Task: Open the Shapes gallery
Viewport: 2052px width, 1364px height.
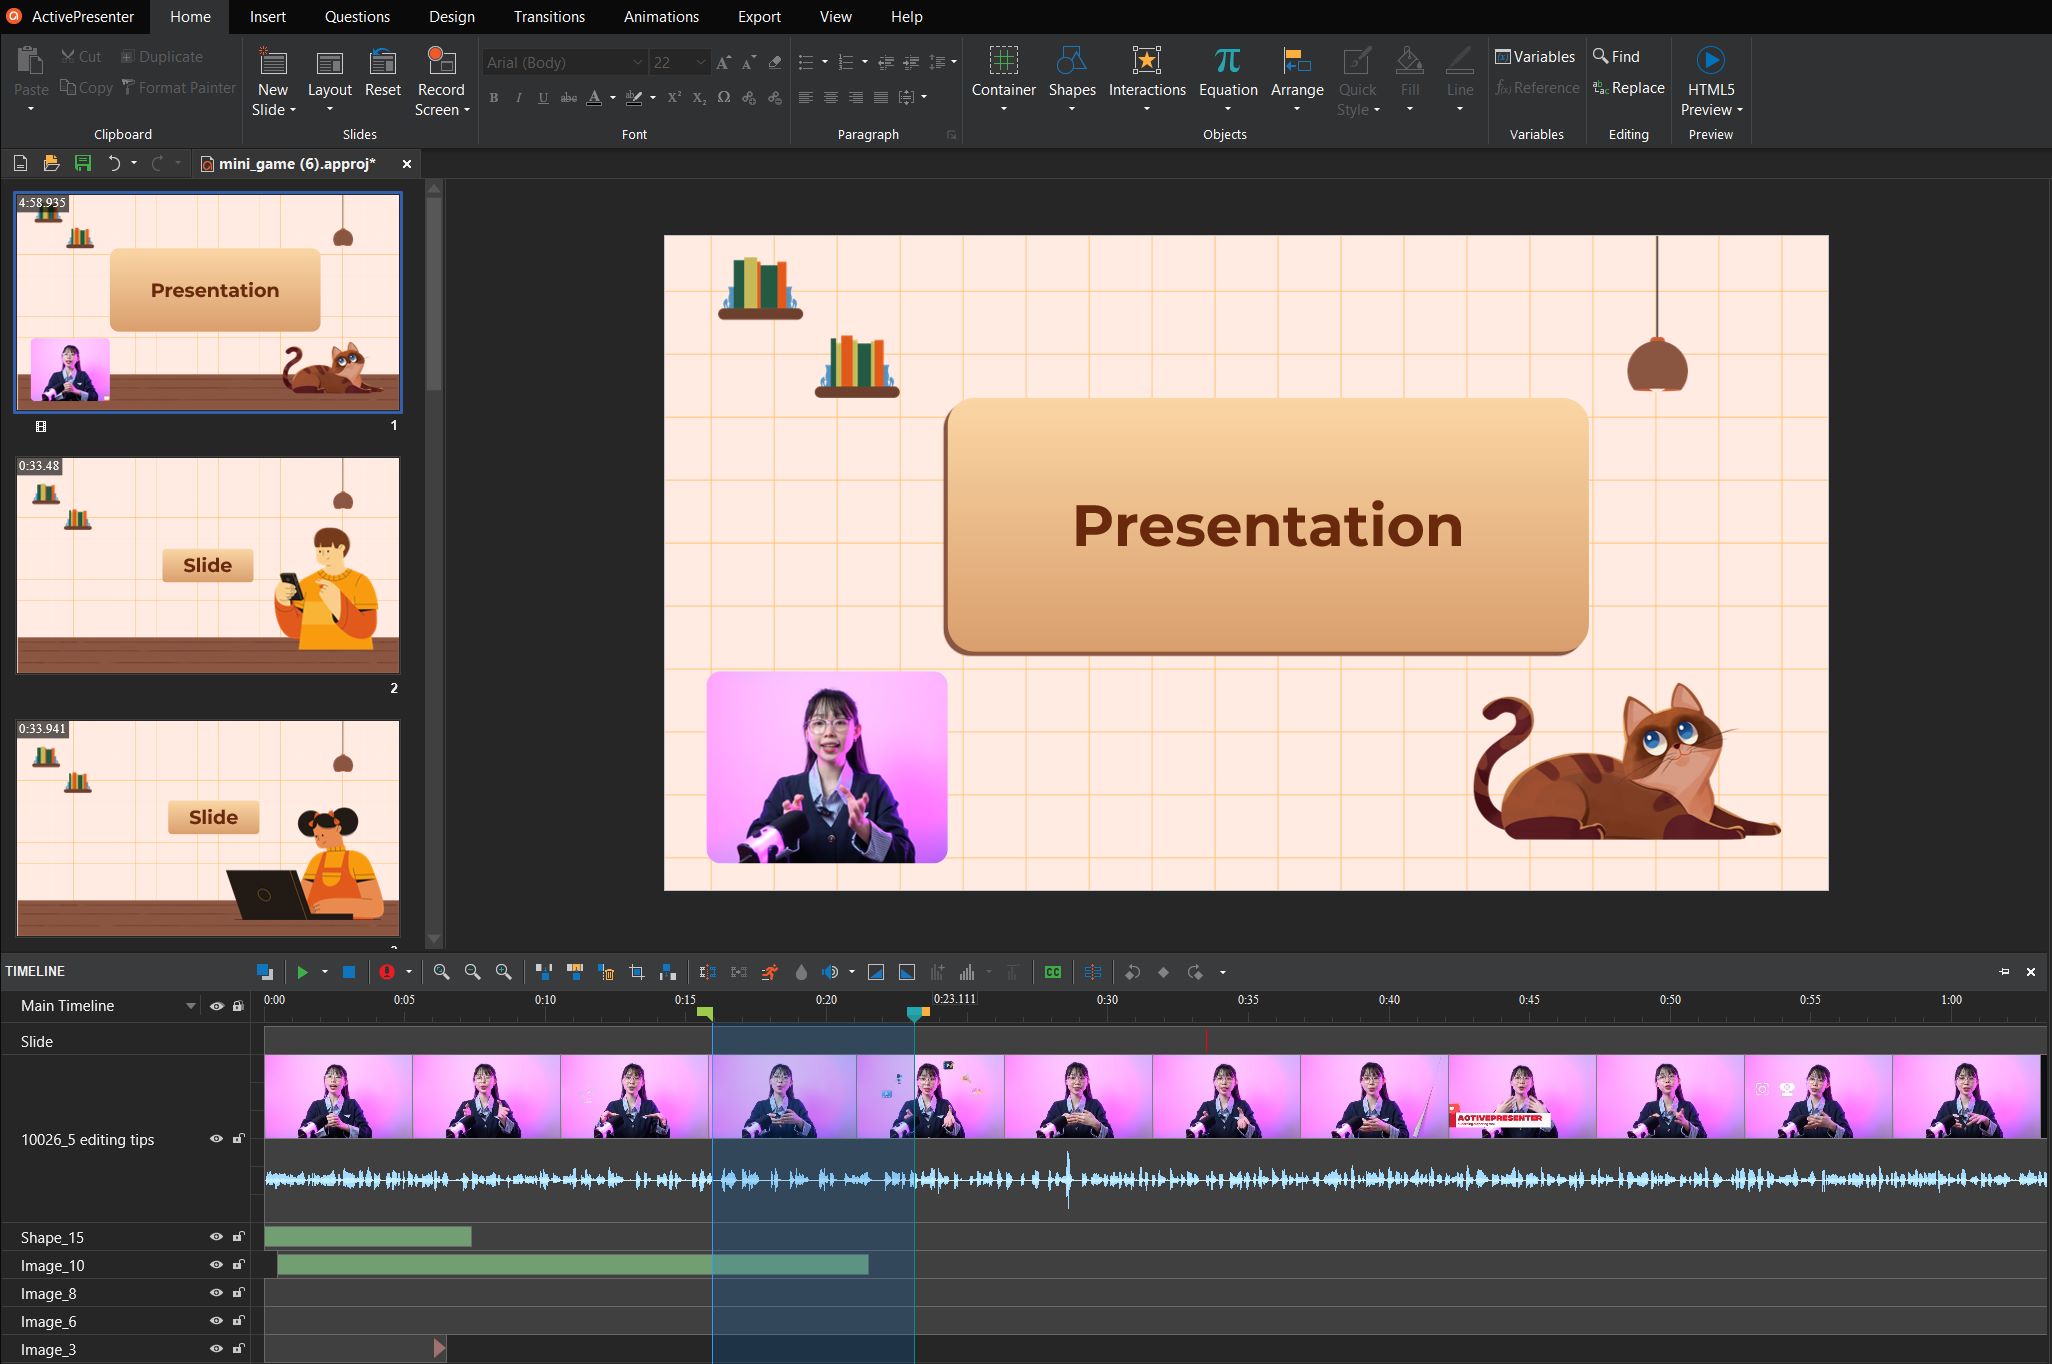Action: point(1071,80)
